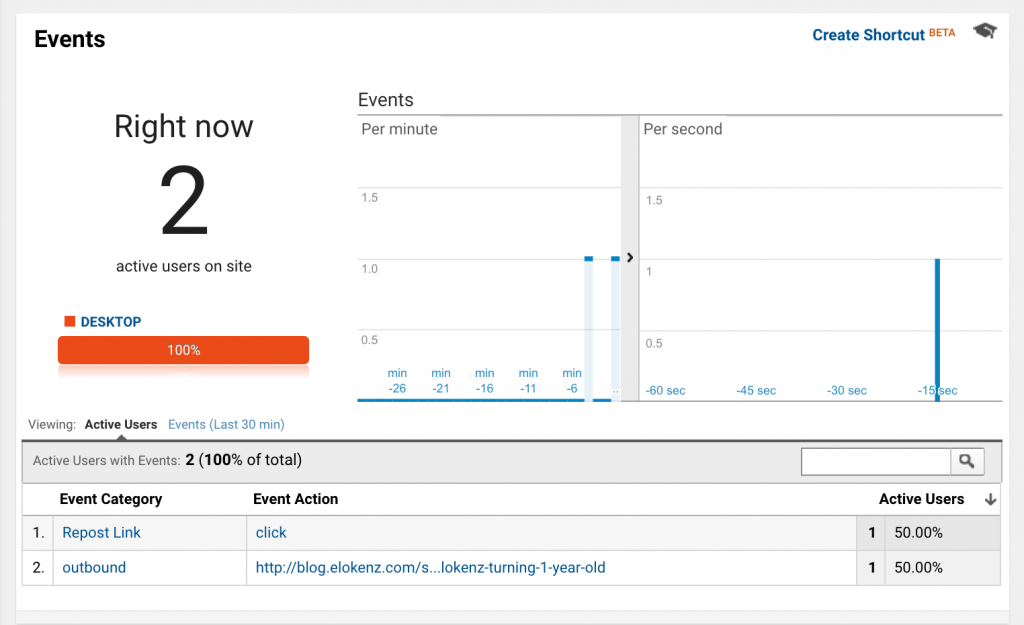Select the Active Users viewing option
The image size is (1024, 625).
(x=120, y=424)
